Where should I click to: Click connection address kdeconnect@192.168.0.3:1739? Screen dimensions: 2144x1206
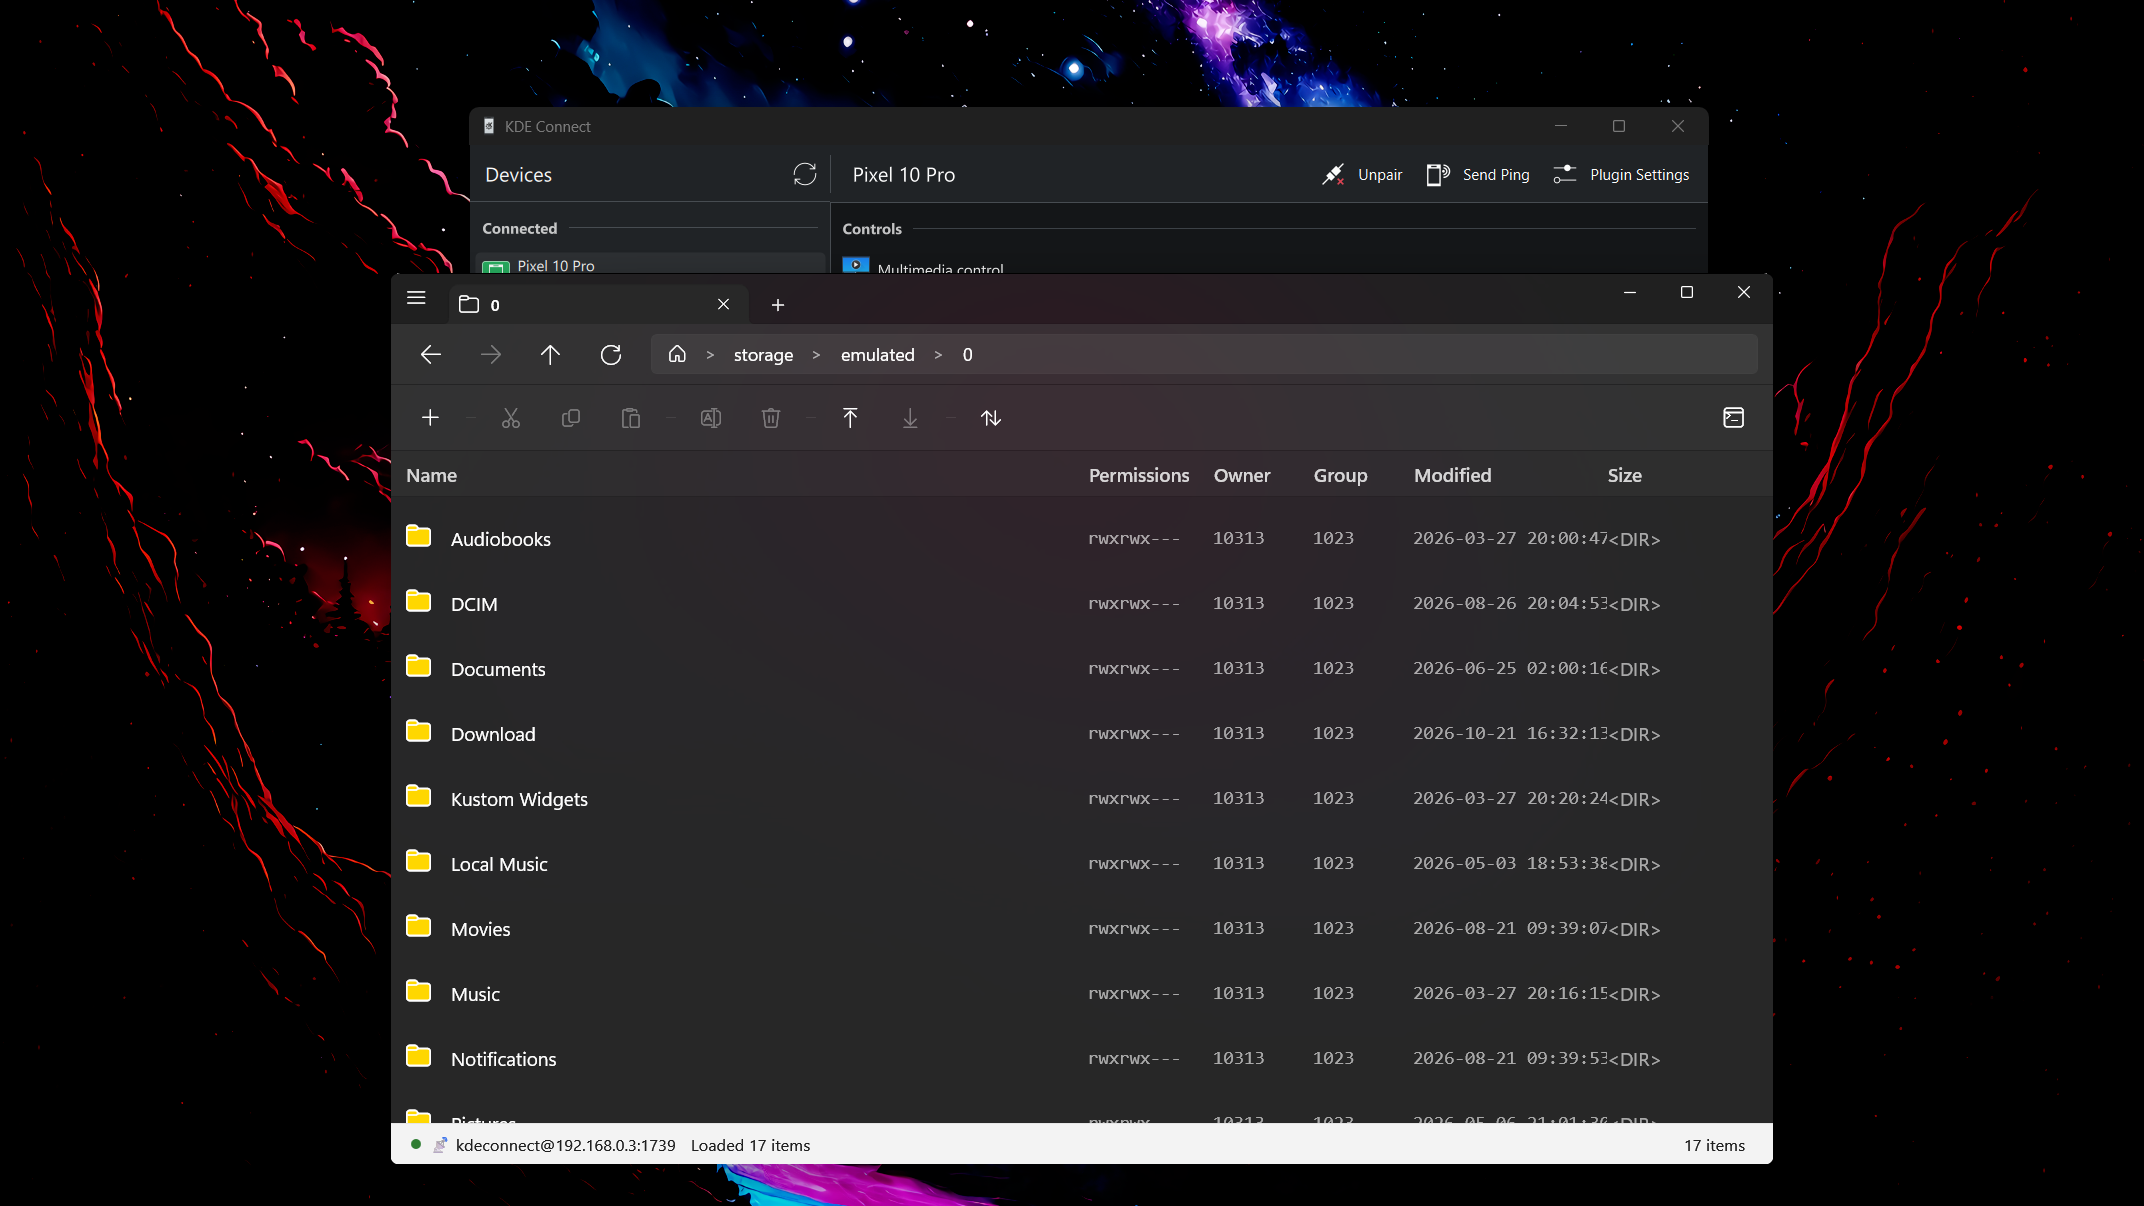pyautogui.click(x=566, y=1146)
